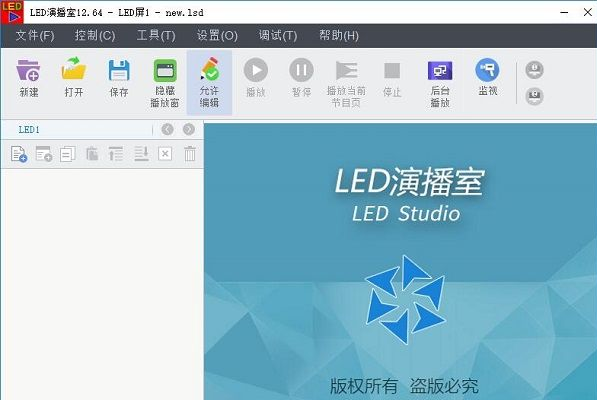Click the LED app icon in title bar
Image resolution: width=597 pixels, height=400 pixels.
point(12,12)
